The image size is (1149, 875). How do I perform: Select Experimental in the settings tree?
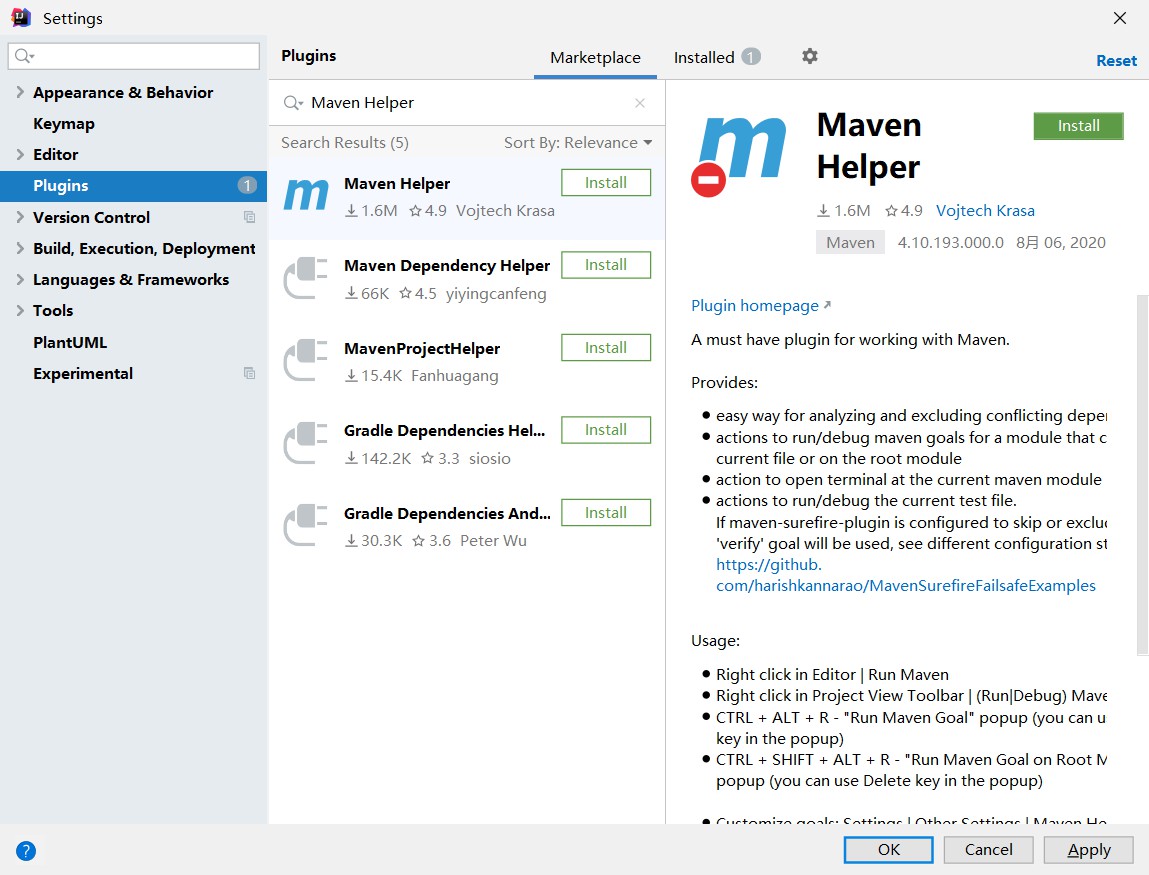[83, 374]
